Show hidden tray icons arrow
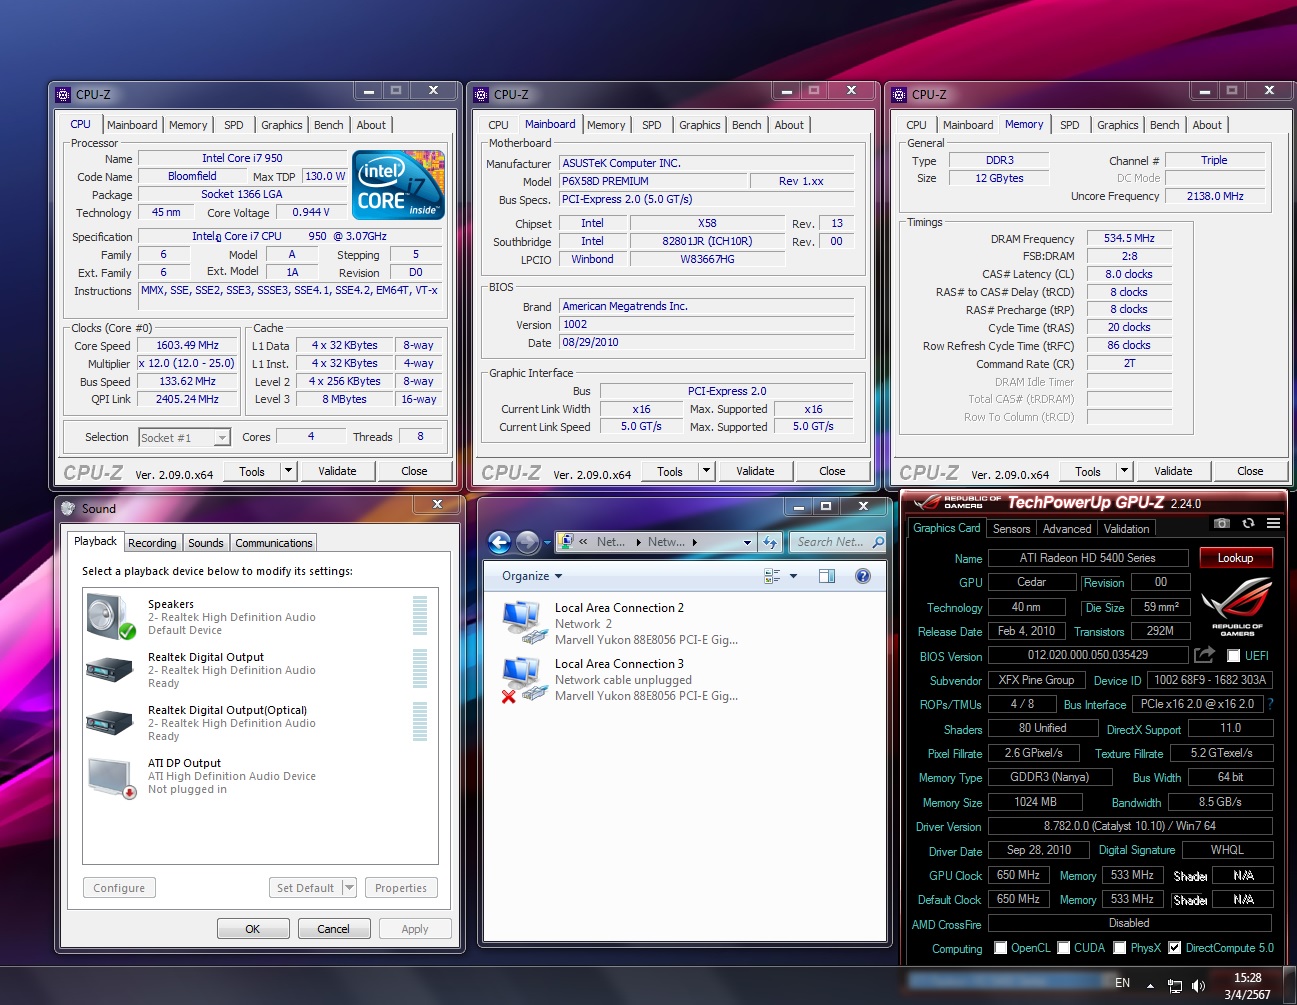 pos(1150,986)
